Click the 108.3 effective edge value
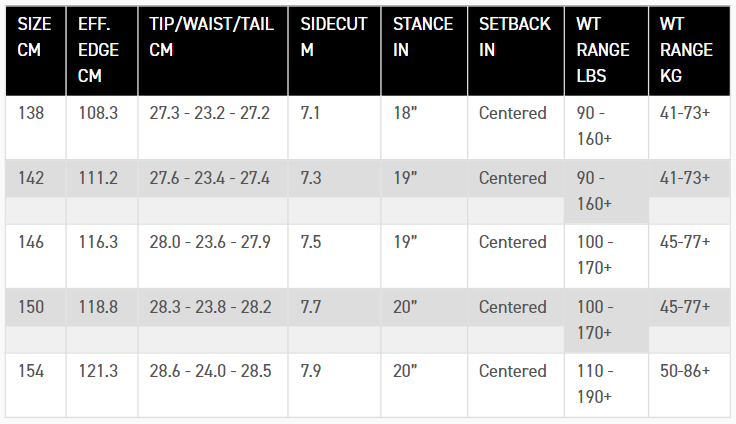 pyautogui.click(x=99, y=113)
